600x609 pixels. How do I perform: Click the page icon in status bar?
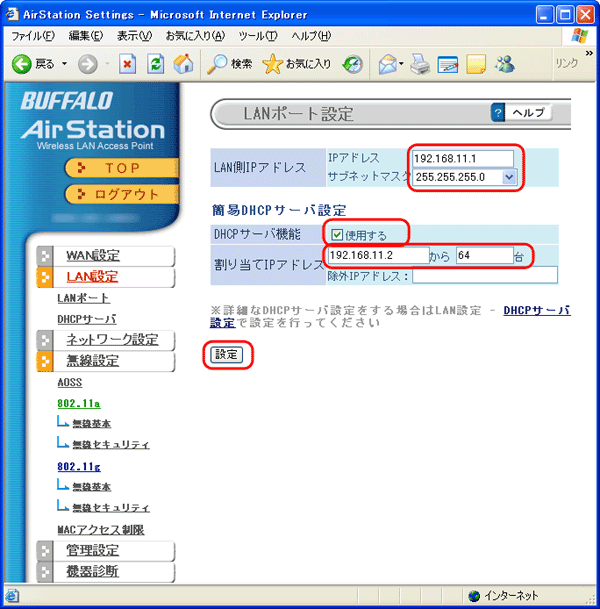tap(12, 595)
